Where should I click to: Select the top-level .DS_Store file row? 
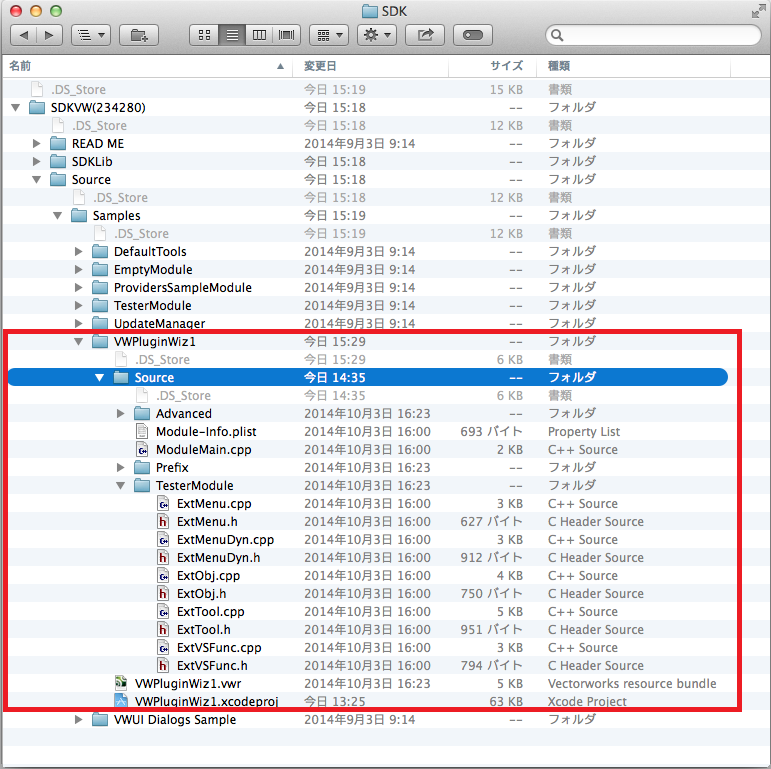[386, 89]
